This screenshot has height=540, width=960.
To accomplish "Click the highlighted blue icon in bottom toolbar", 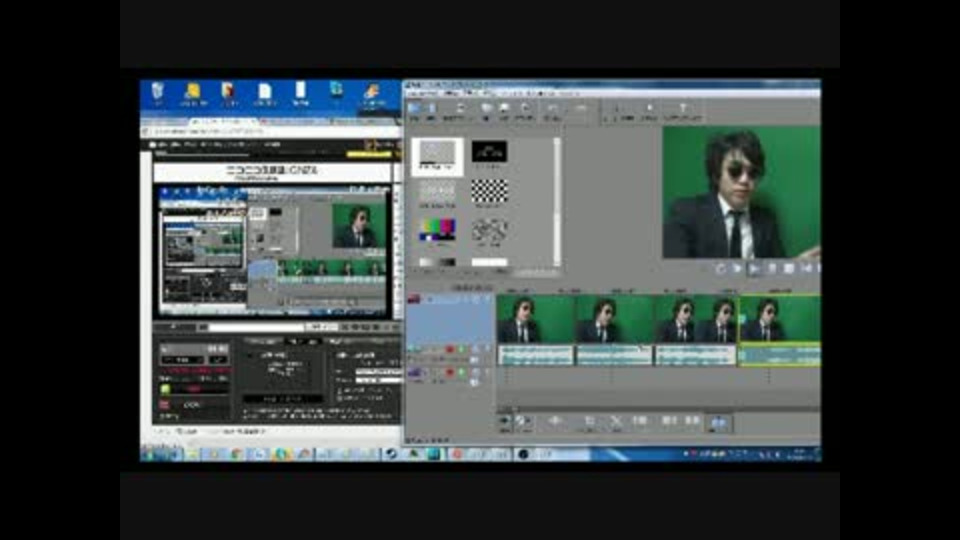I will click(x=719, y=422).
